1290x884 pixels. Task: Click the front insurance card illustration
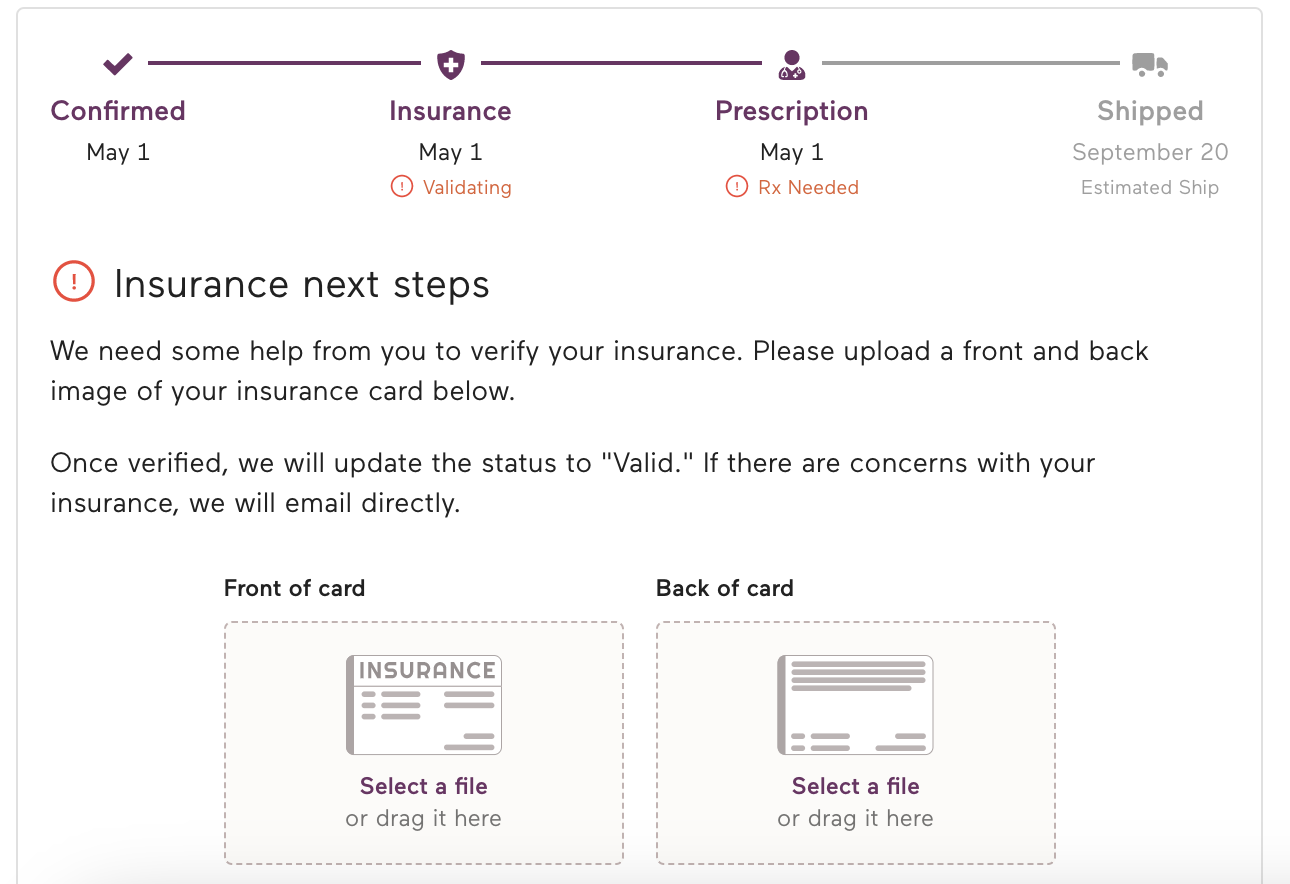423,705
